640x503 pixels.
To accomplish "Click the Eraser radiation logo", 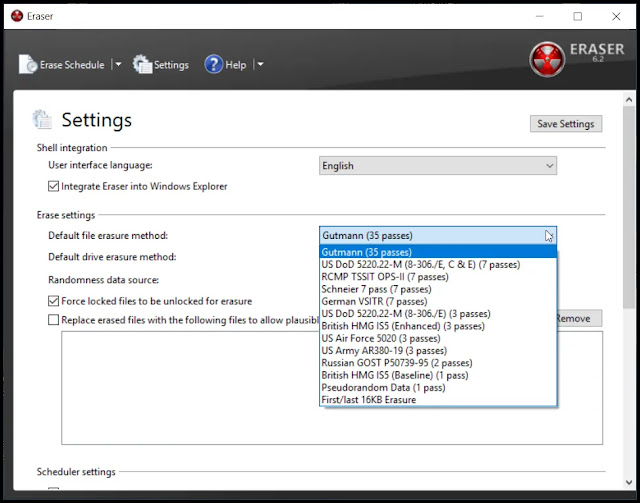I will tap(547, 59).
